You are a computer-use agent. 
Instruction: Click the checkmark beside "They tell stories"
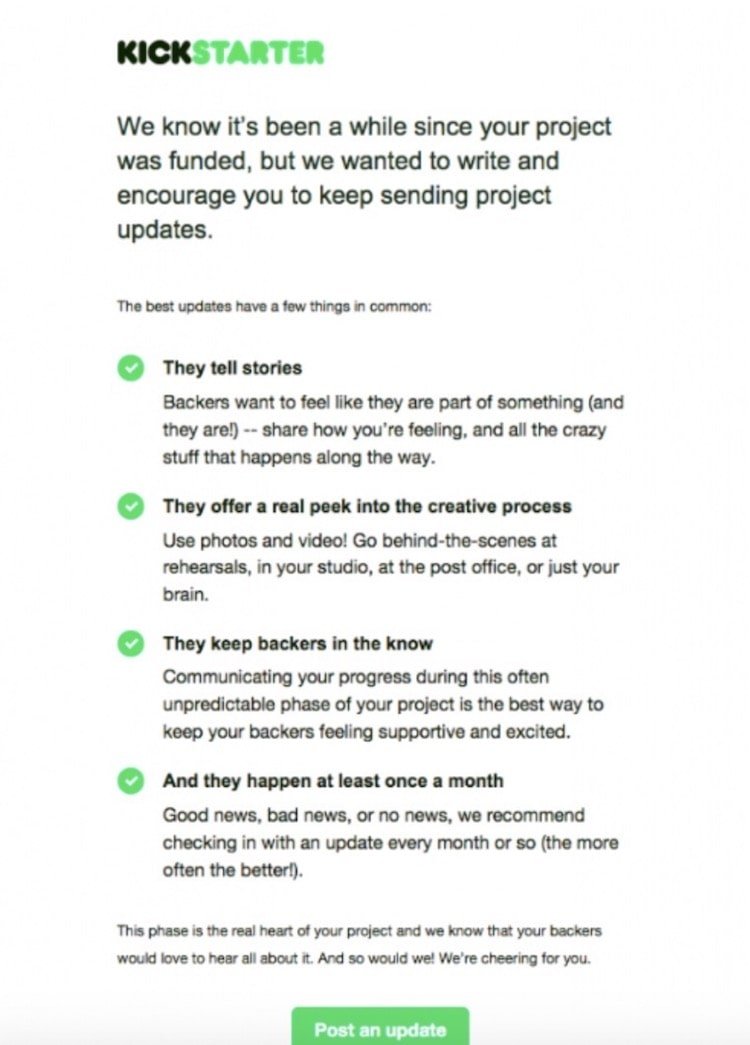pyautogui.click(x=131, y=369)
